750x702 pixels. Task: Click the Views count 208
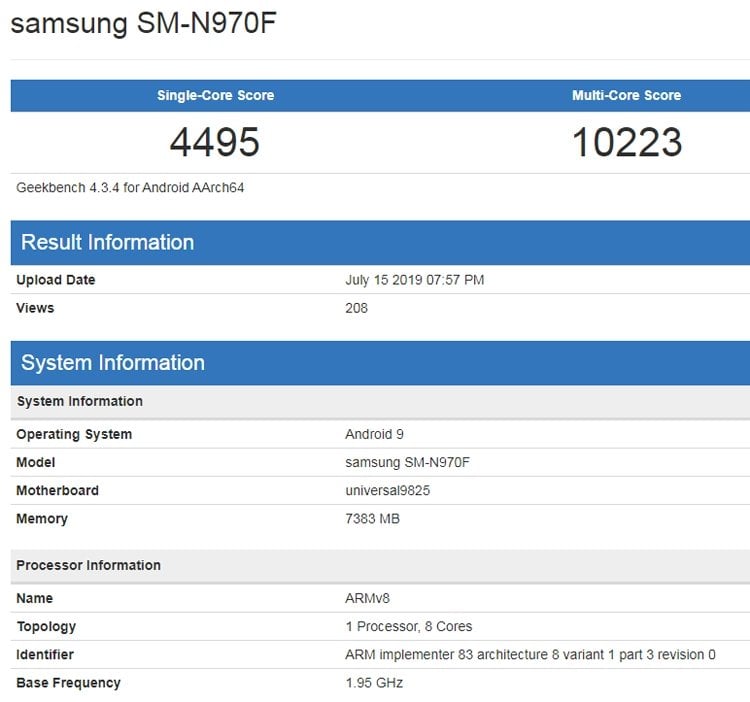coord(356,308)
